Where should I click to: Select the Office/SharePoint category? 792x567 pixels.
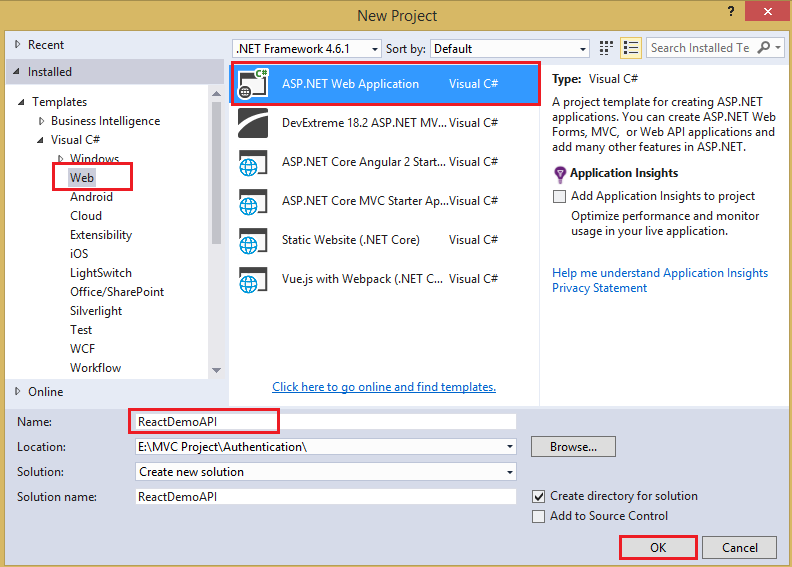tap(117, 292)
